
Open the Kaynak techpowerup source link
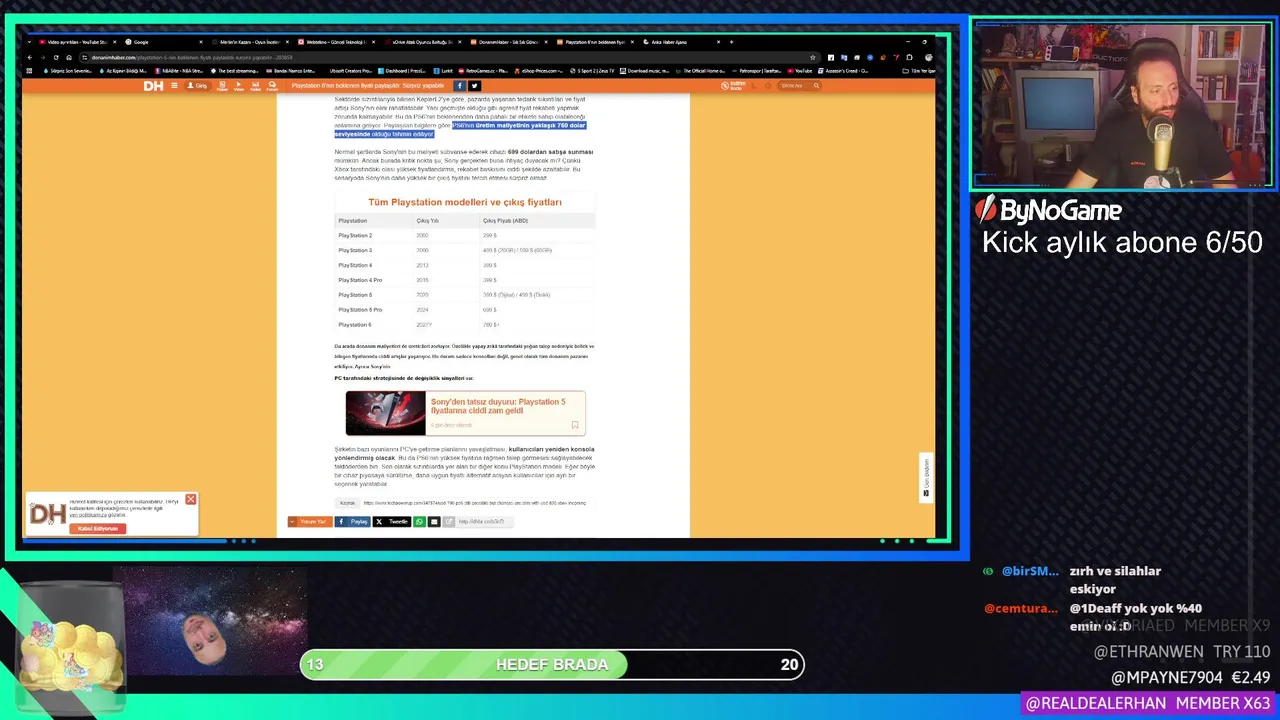tap(474, 503)
